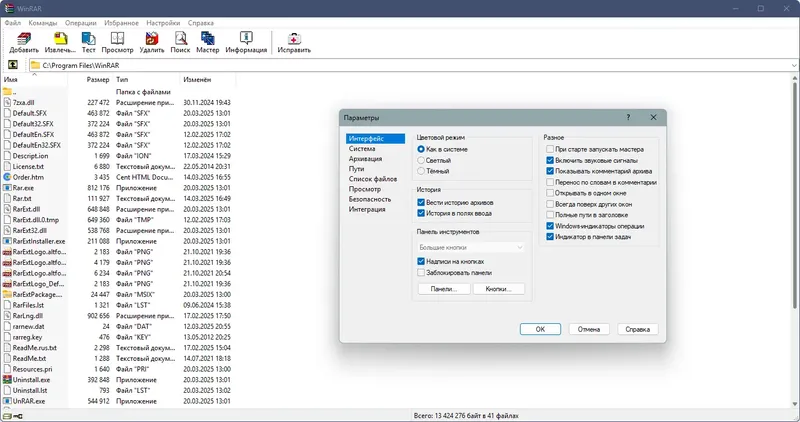
Task: Select the License.txt file row
Action: 117,166
